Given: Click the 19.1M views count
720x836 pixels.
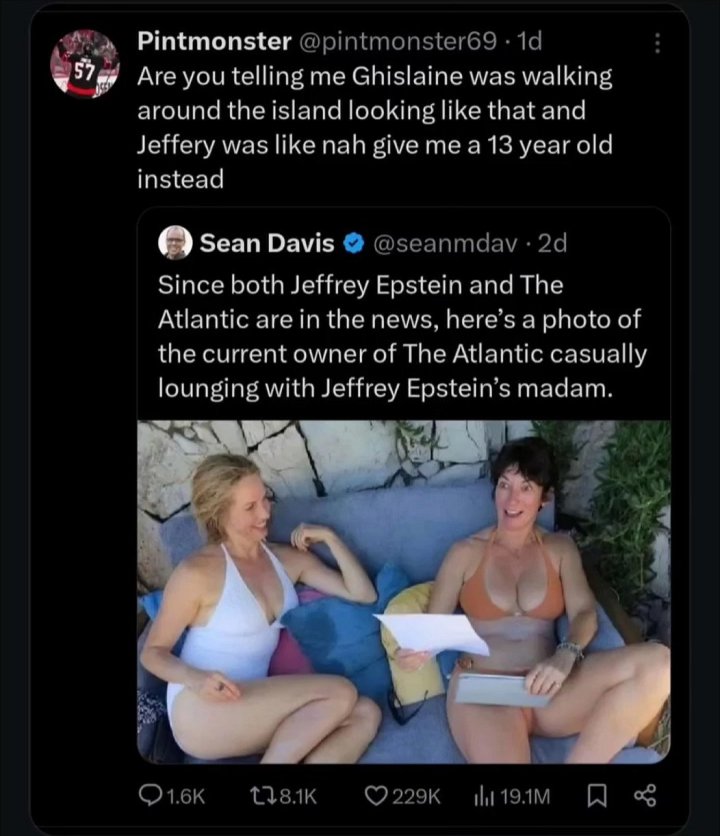Looking at the screenshot, I should click(x=524, y=795).
